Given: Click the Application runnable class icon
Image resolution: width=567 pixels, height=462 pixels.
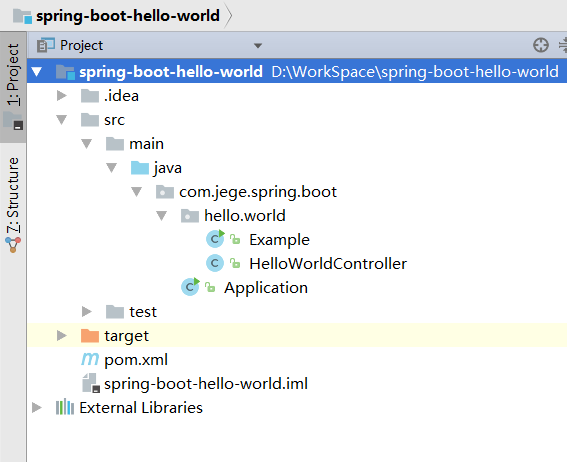Looking at the screenshot, I should tap(190, 287).
